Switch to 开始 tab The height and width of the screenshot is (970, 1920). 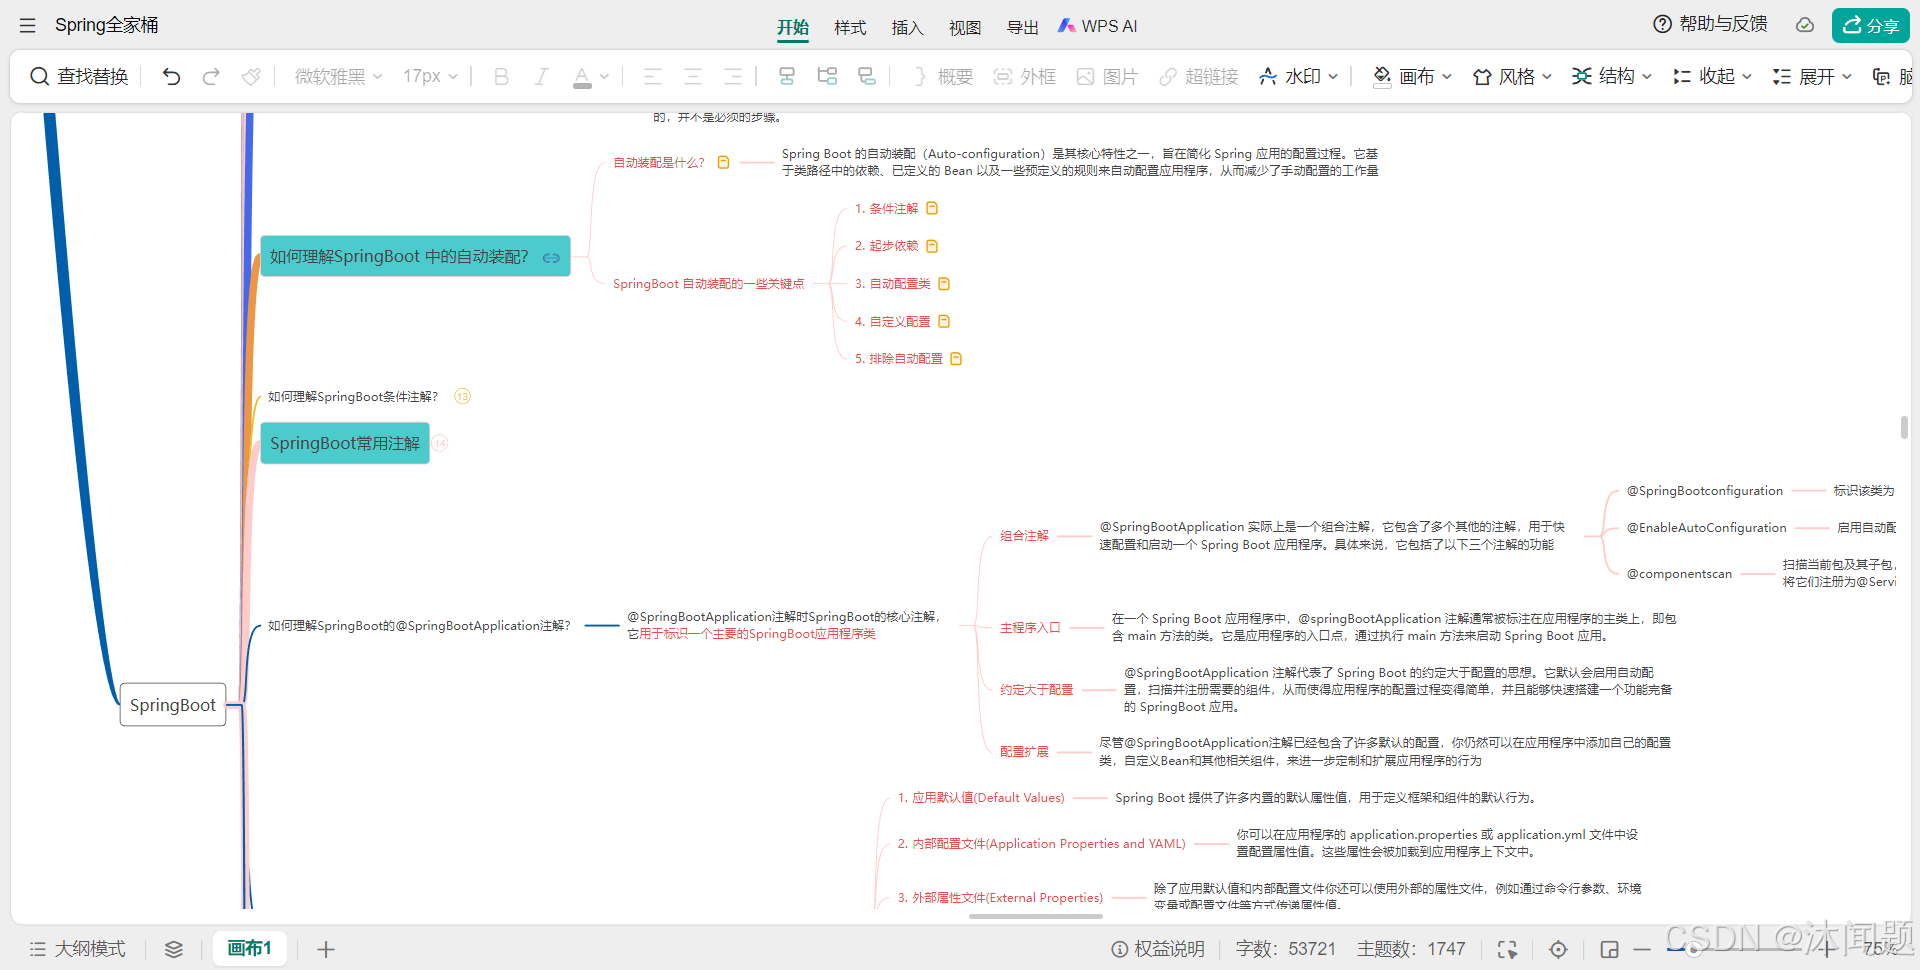tap(793, 27)
